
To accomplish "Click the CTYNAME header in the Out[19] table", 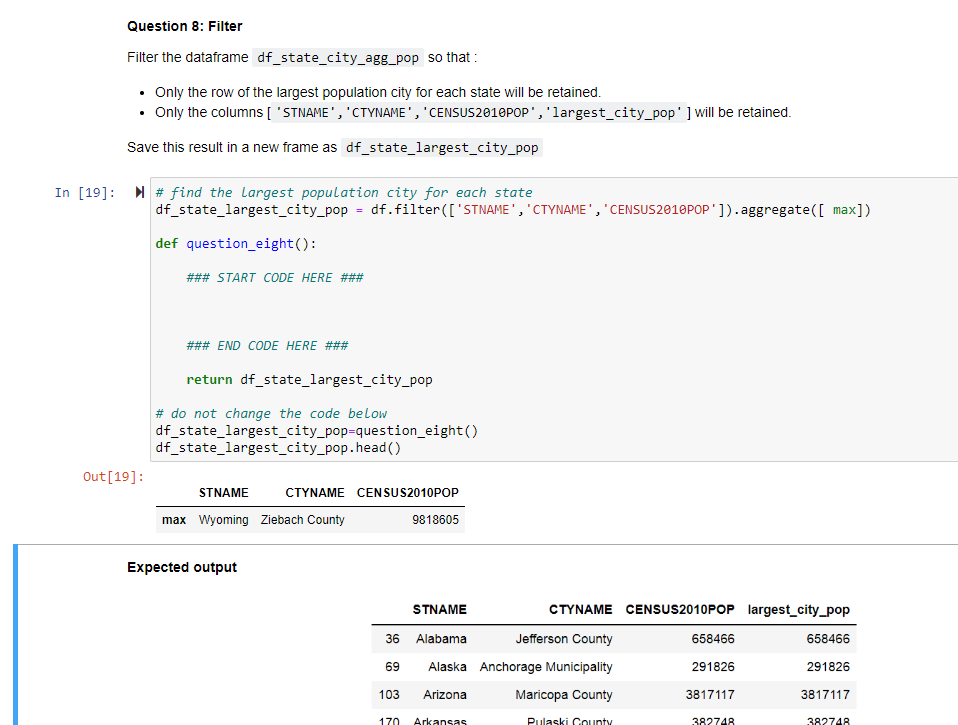I will click(x=315, y=492).
